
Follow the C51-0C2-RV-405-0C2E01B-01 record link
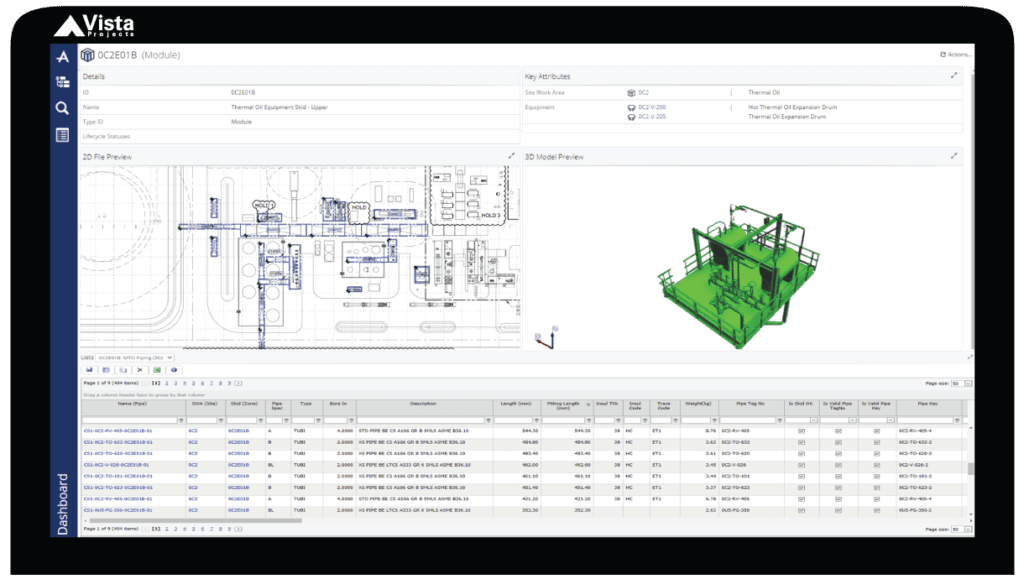[121, 432]
